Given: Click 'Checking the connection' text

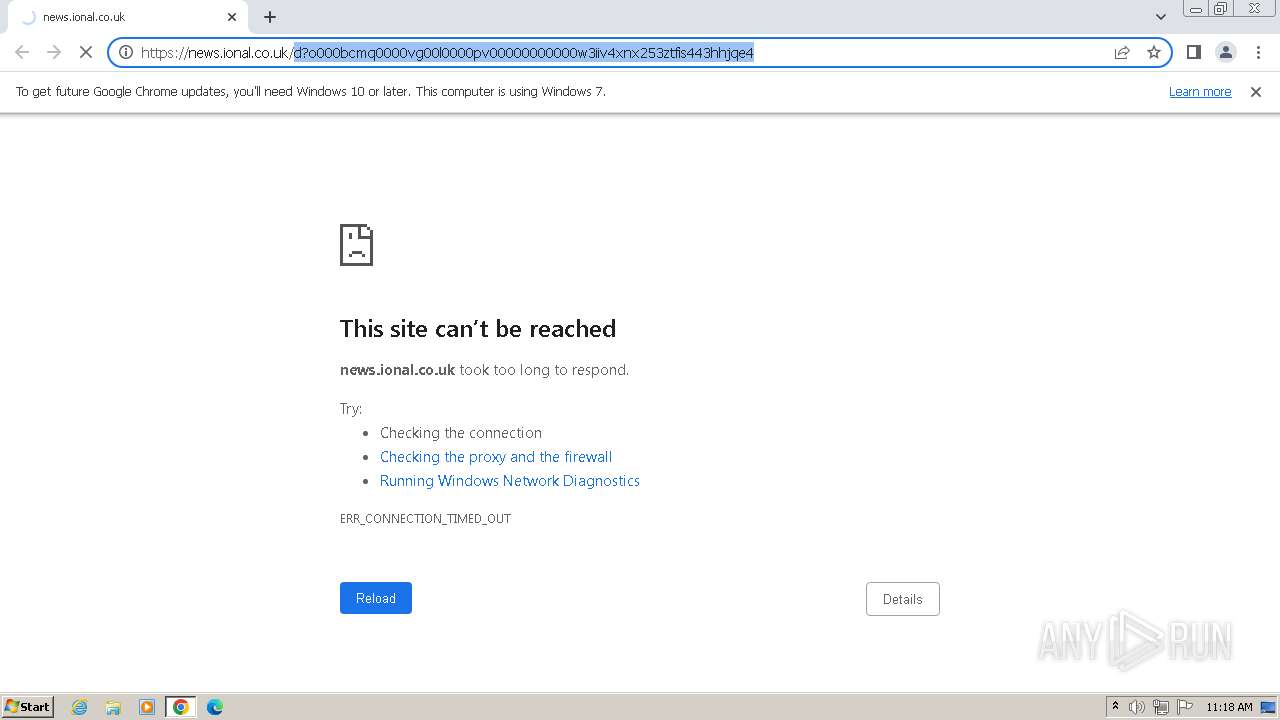Looking at the screenshot, I should point(461,433).
